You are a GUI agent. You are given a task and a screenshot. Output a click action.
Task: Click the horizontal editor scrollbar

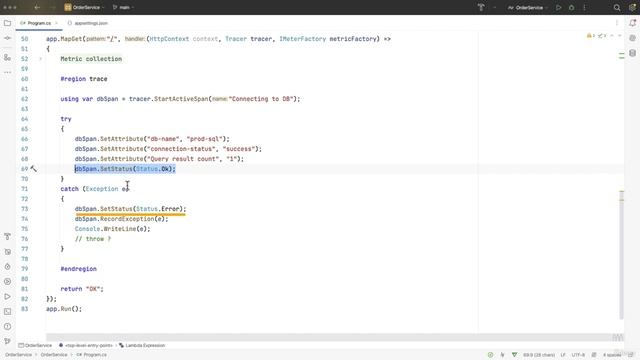329,337
